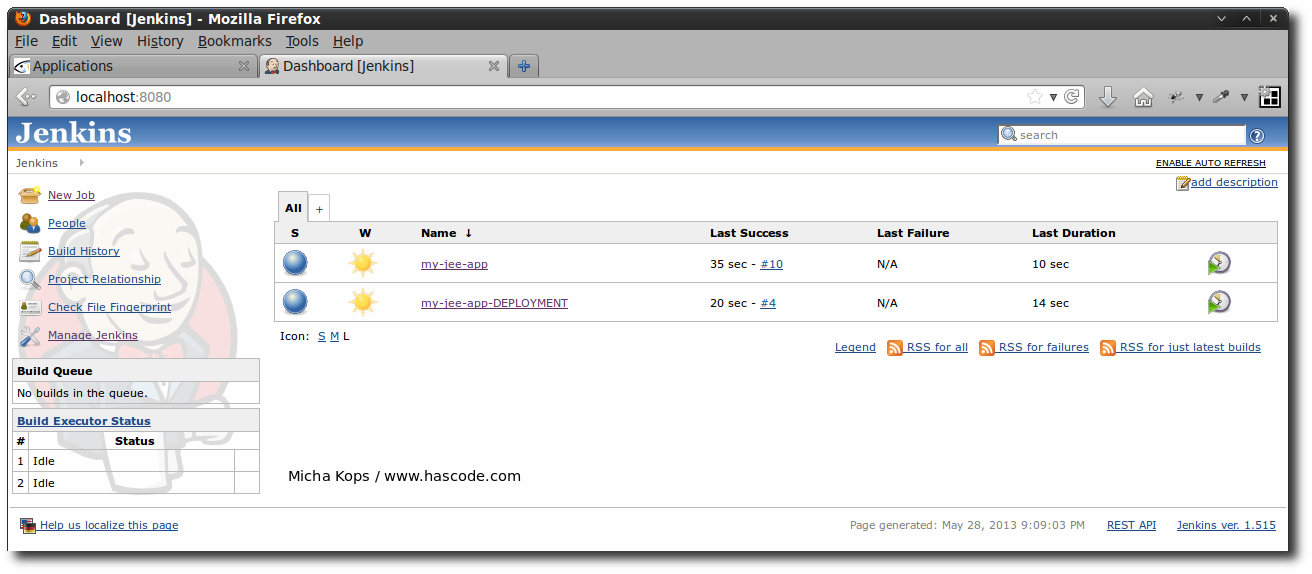Click the Firefox home button

tap(1143, 97)
